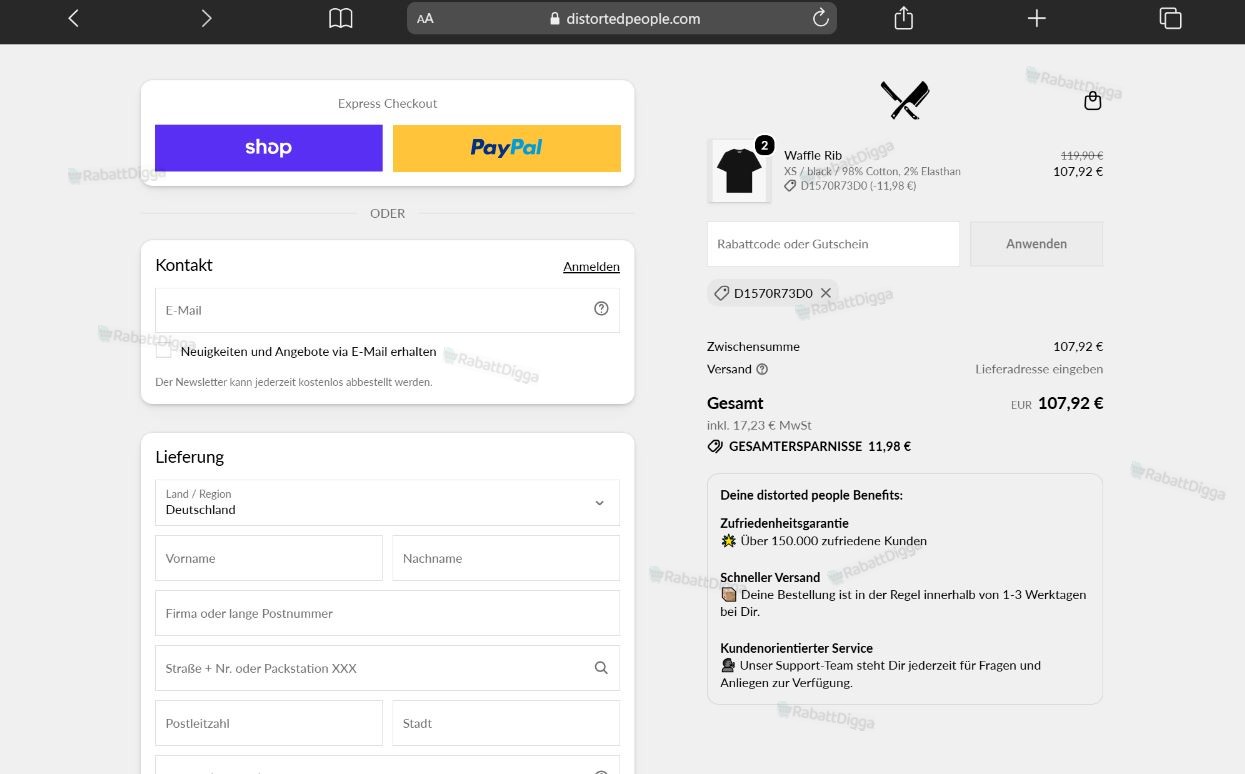Click the GESAMTERSPARNISSE 11,98 € line

pyautogui.click(x=809, y=447)
